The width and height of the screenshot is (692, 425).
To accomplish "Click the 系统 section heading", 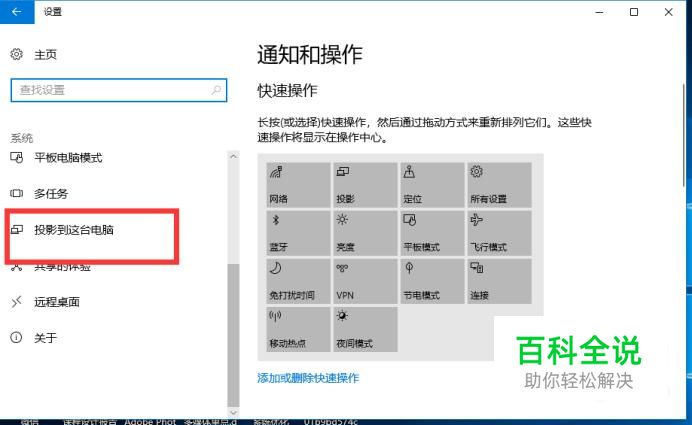I will [x=22, y=138].
